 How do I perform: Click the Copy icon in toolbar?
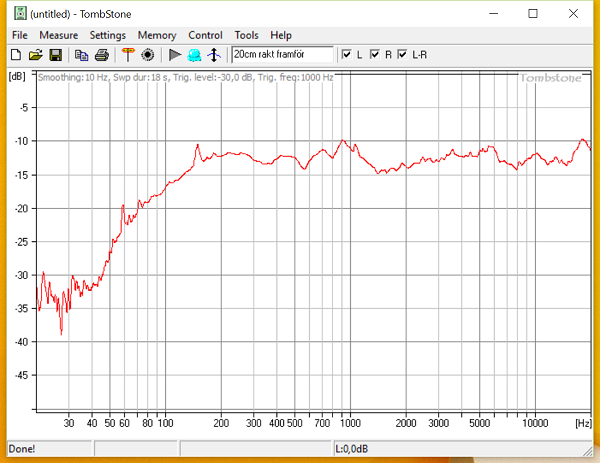click(x=82, y=54)
